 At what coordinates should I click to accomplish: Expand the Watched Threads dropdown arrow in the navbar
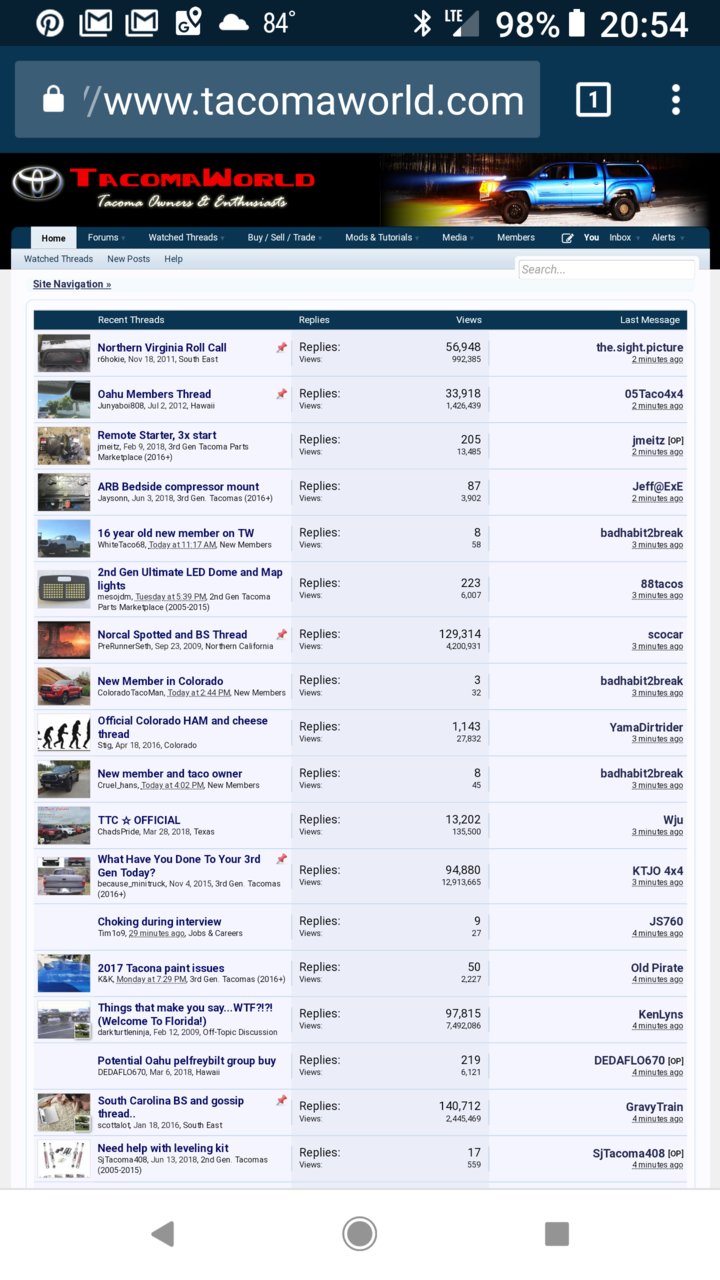[222, 239]
